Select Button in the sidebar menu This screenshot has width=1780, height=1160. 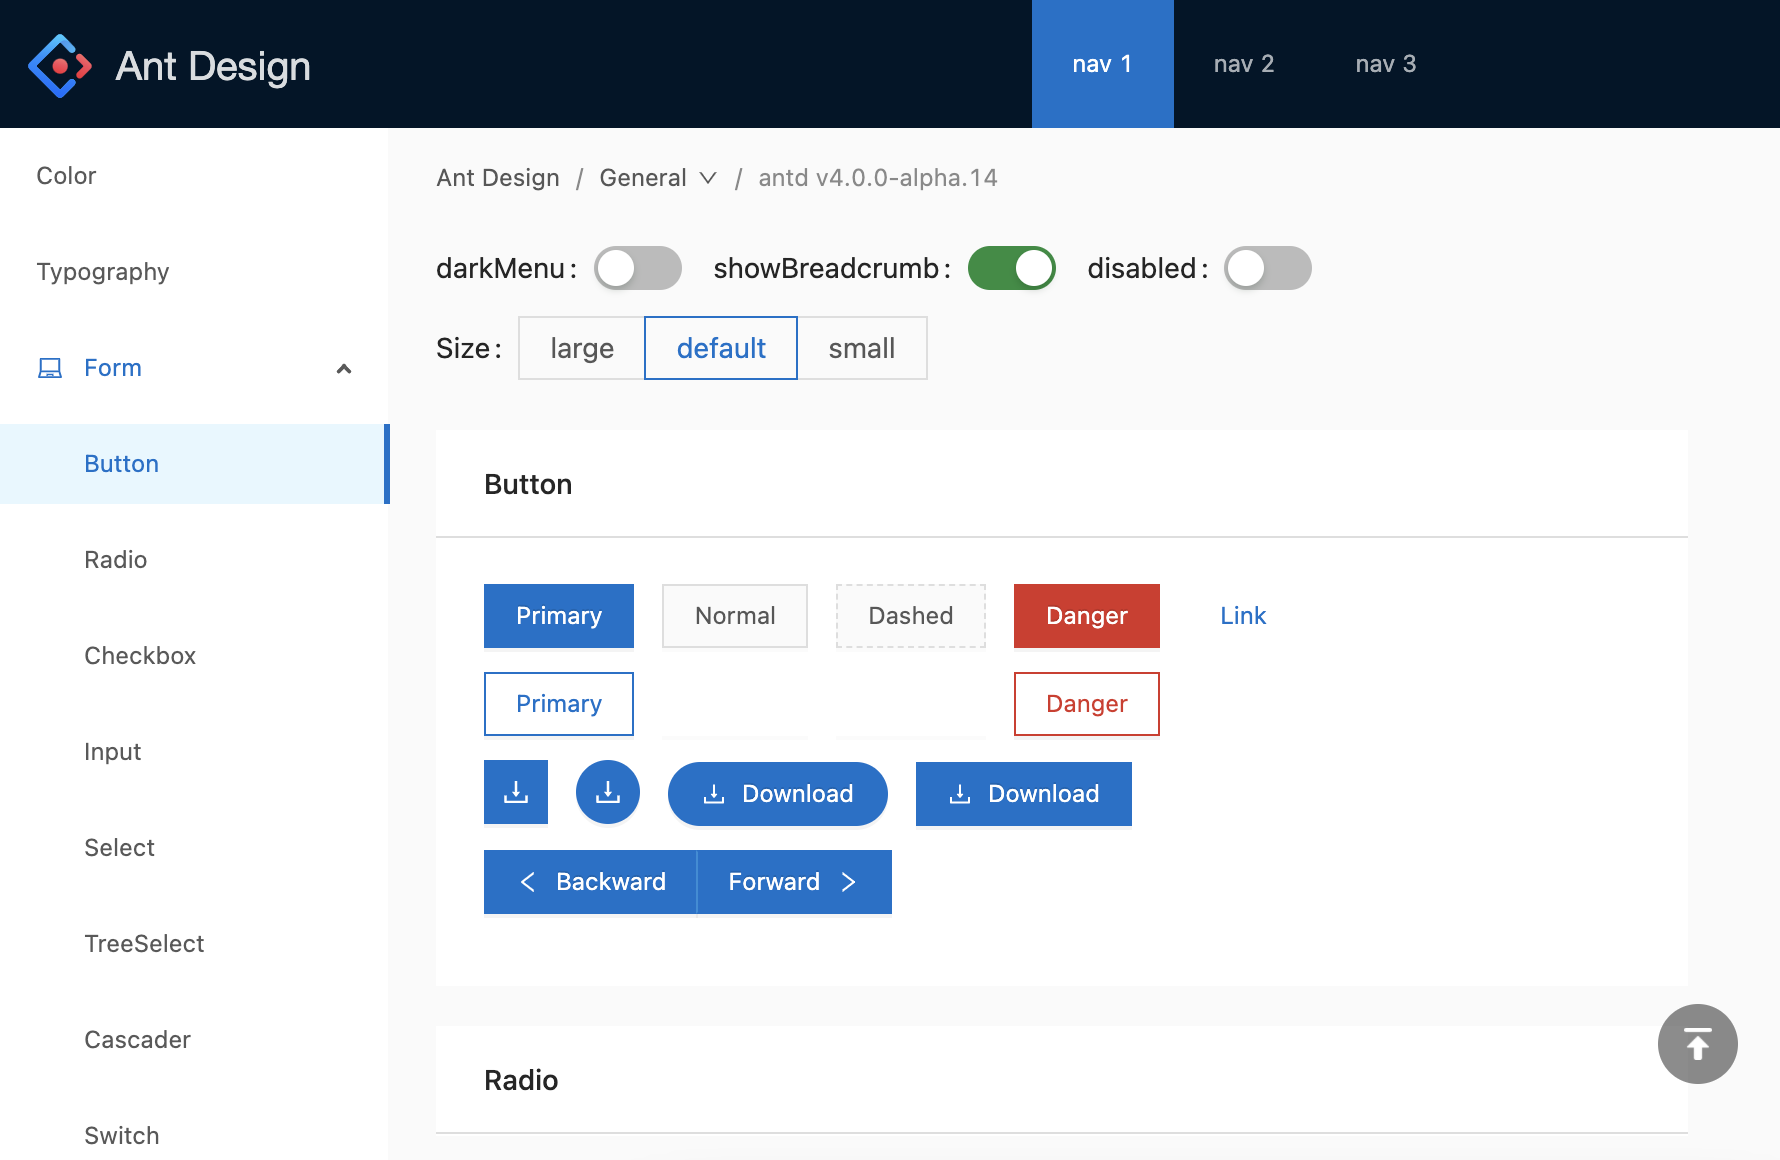click(194, 464)
